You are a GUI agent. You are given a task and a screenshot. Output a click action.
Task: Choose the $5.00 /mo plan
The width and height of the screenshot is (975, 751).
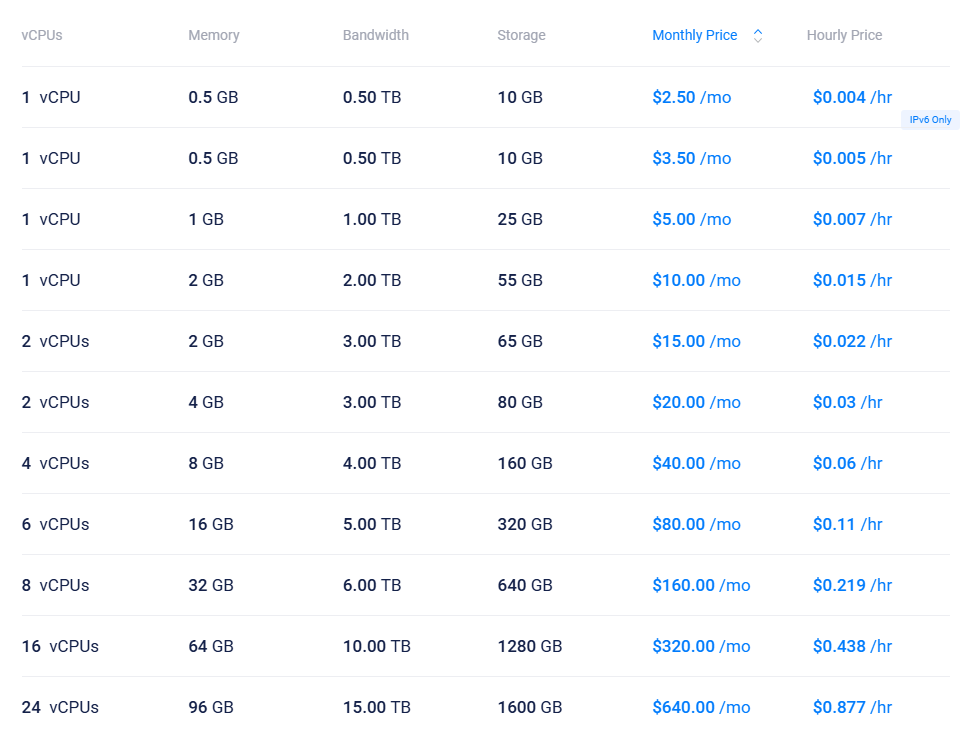click(691, 220)
